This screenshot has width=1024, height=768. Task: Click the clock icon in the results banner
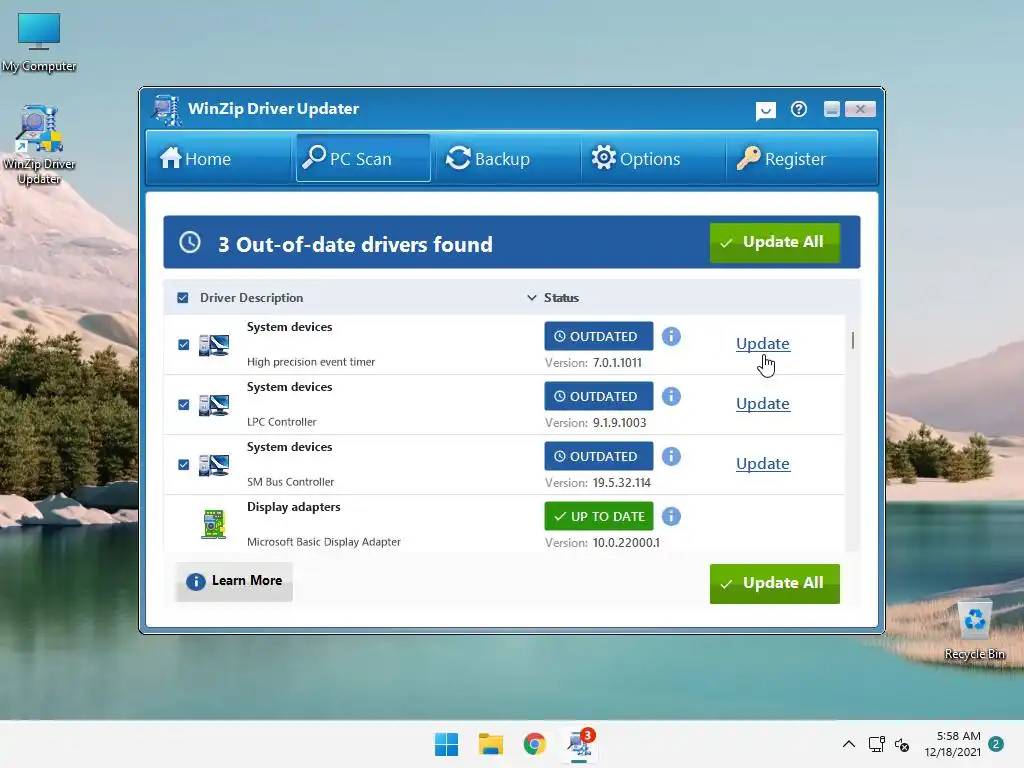click(190, 242)
